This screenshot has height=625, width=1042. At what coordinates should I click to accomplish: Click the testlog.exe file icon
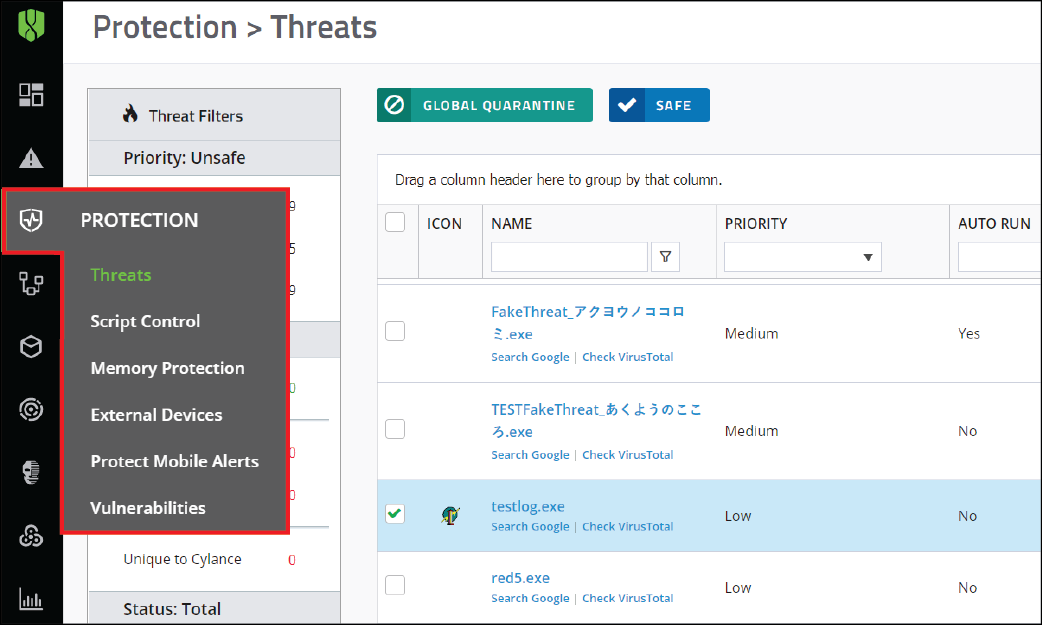(x=450, y=515)
